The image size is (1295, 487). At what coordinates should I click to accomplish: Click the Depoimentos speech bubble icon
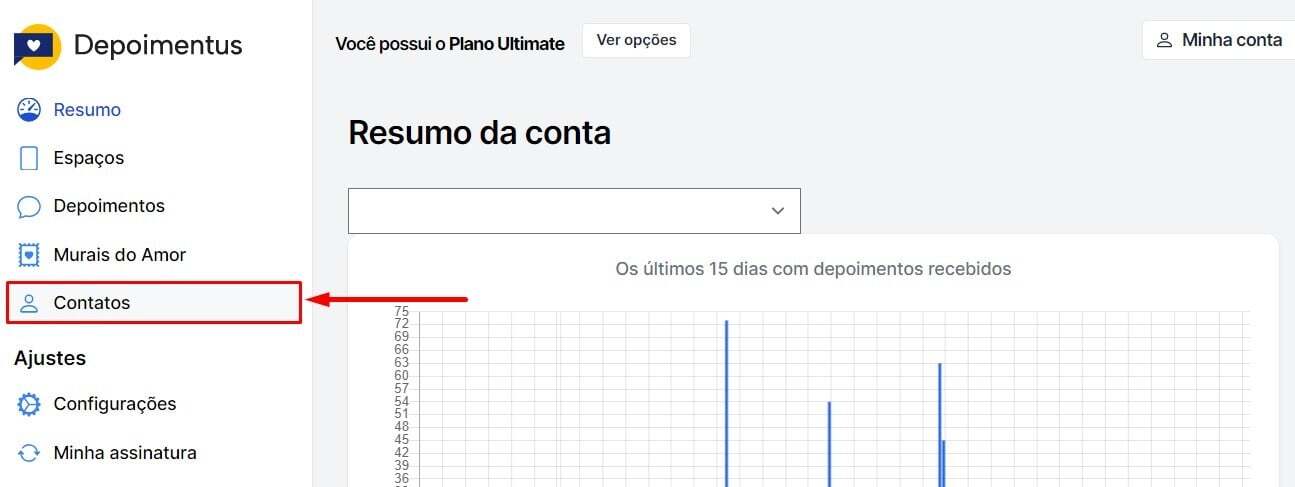pos(29,206)
